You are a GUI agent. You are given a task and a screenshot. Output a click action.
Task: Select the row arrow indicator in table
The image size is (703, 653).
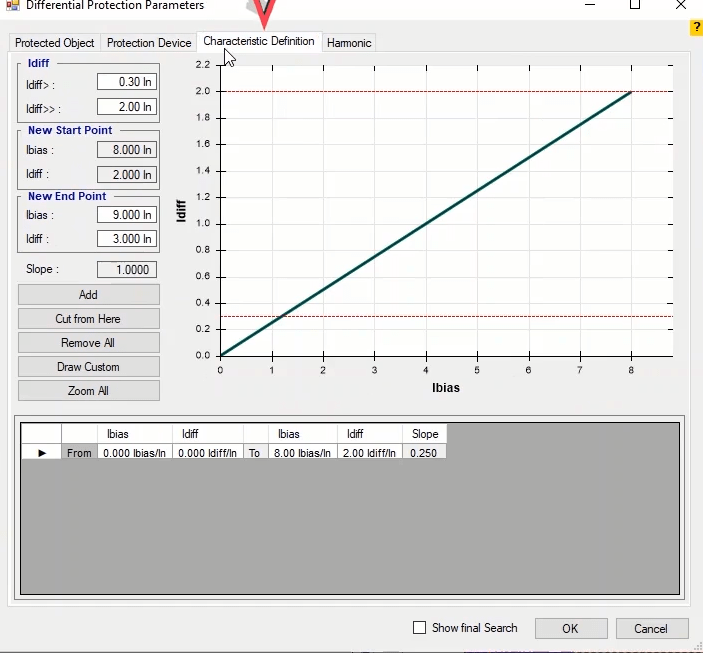point(42,453)
